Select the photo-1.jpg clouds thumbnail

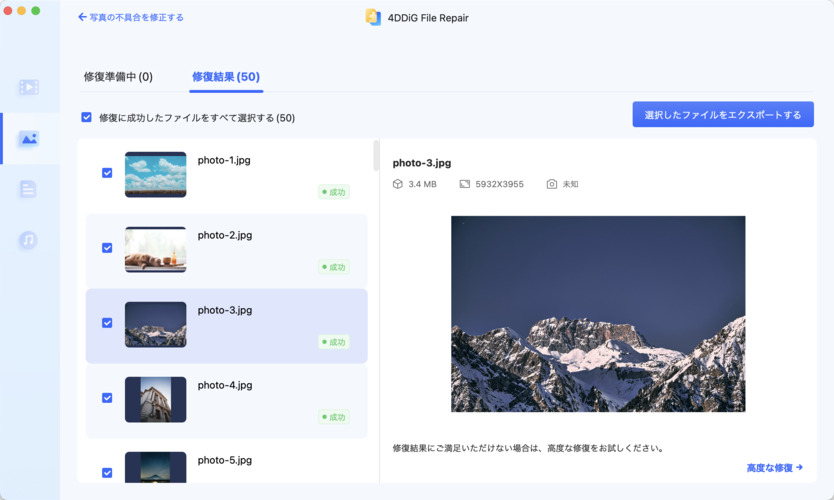pyautogui.click(x=155, y=174)
